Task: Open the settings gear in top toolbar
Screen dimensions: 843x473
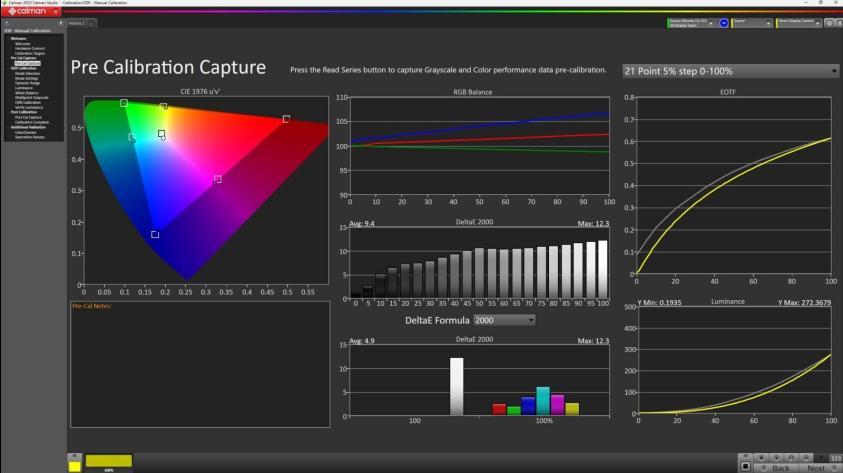Action: click(x=830, y=23)
